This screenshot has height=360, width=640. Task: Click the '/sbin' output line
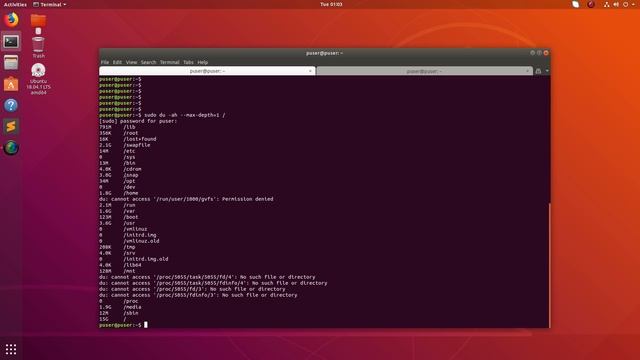[x=119, y=313]
